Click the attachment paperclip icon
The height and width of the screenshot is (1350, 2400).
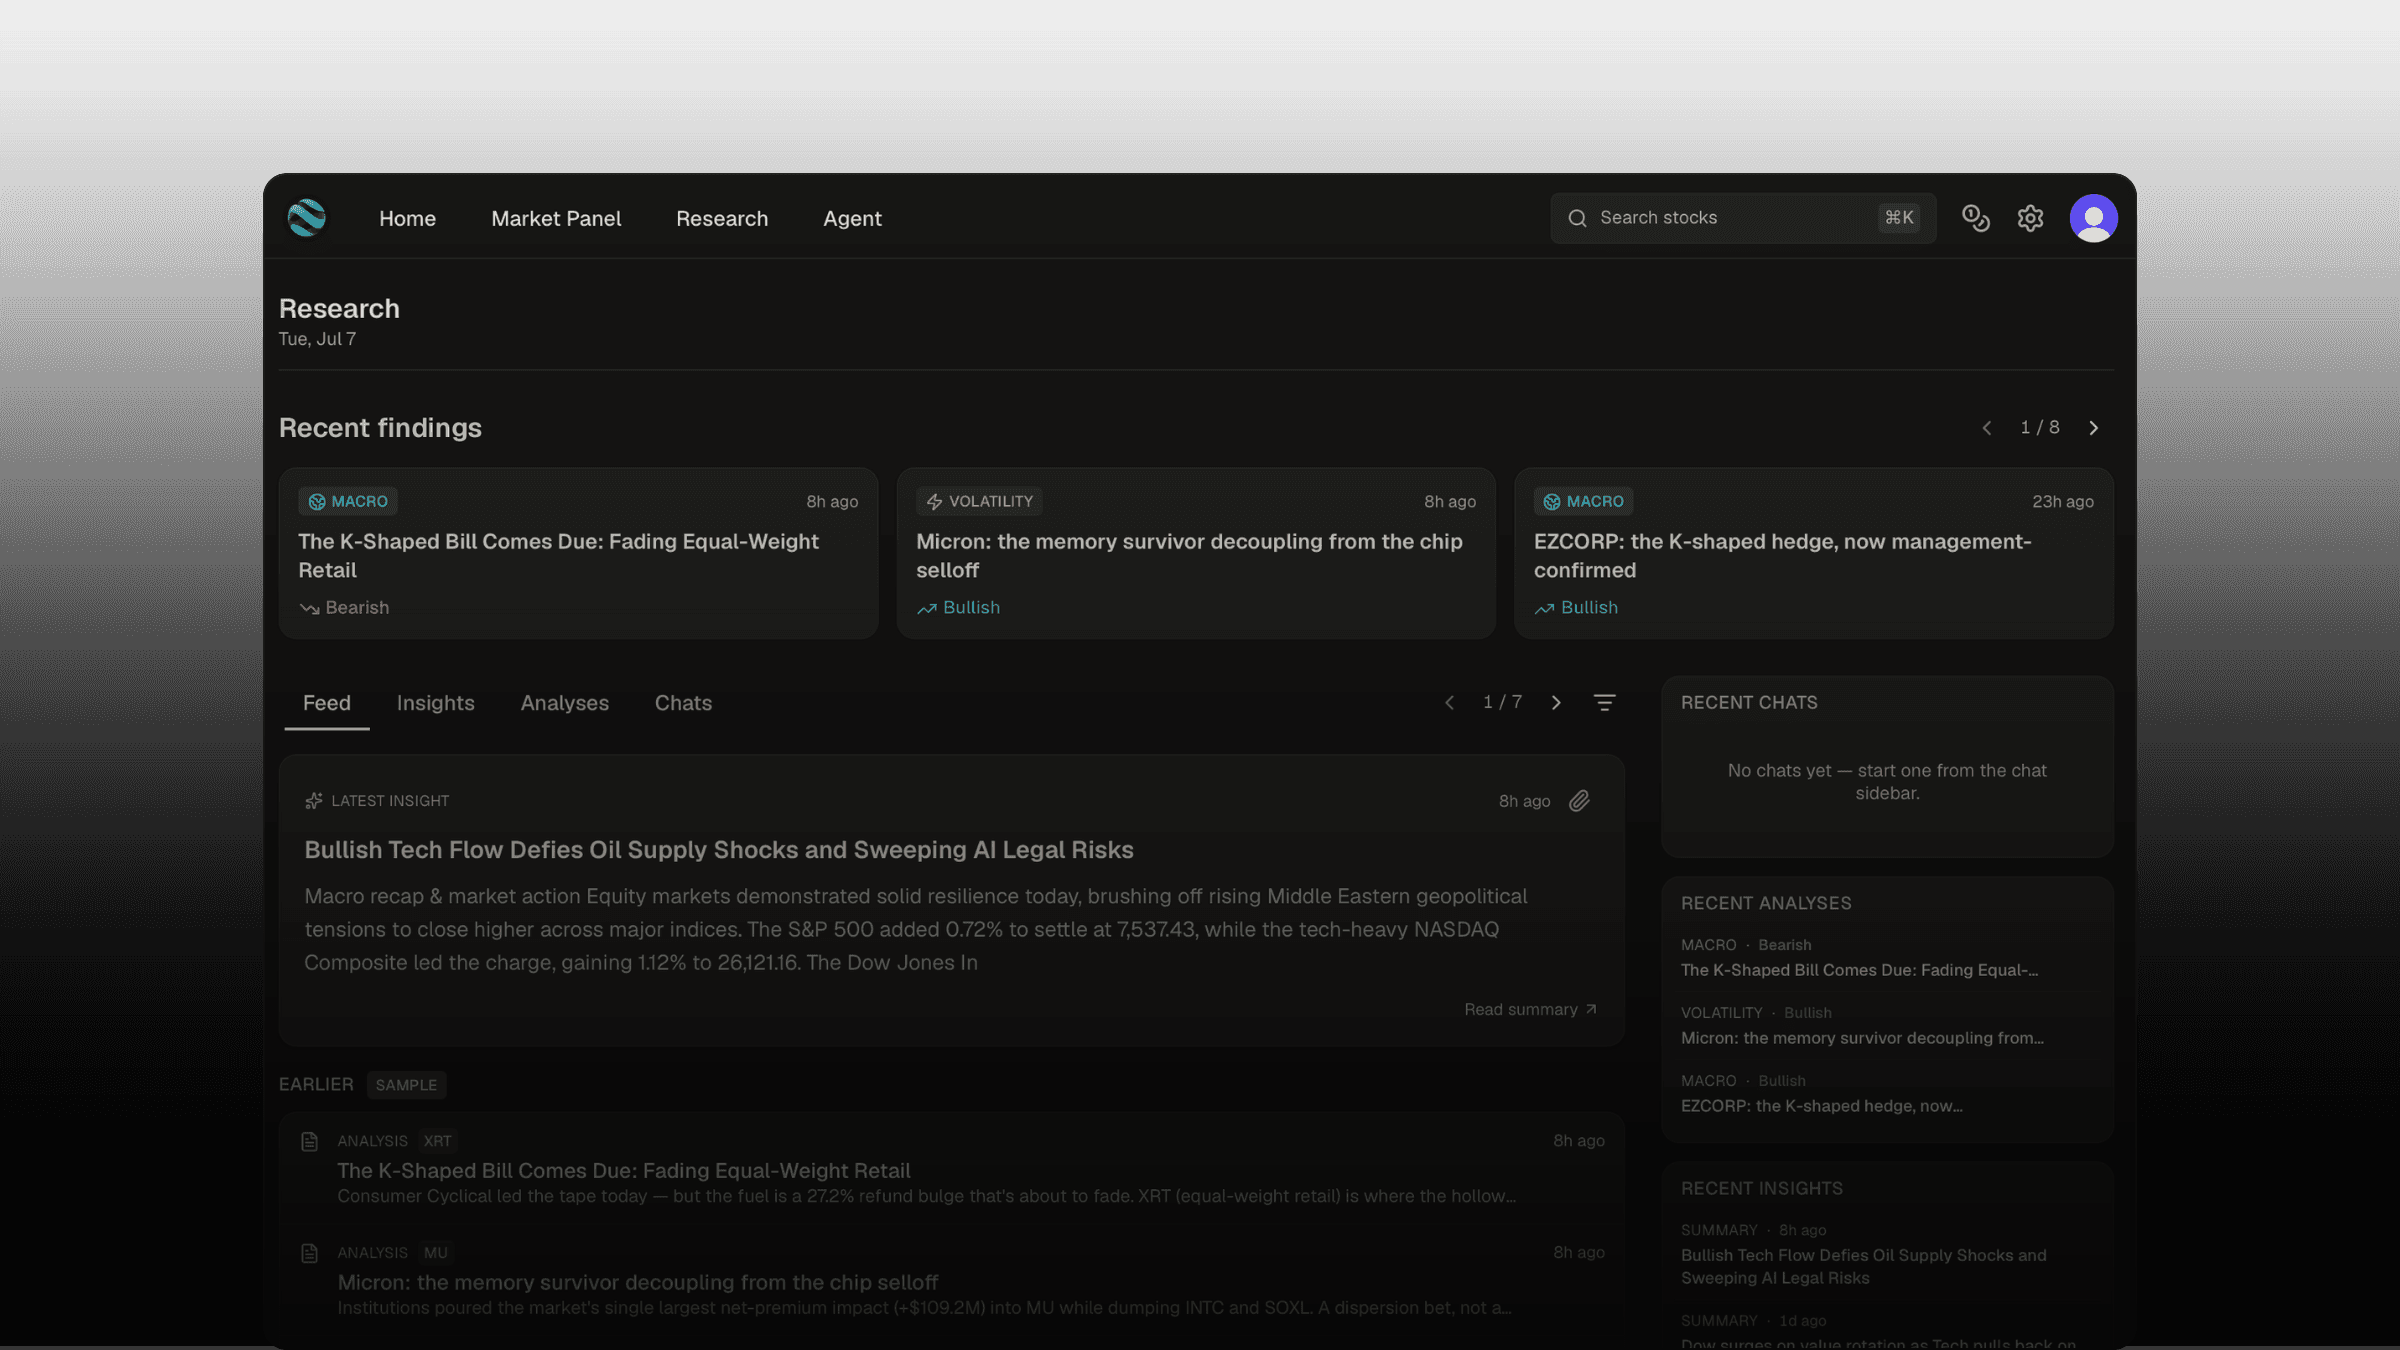(x=1580, y=801)
